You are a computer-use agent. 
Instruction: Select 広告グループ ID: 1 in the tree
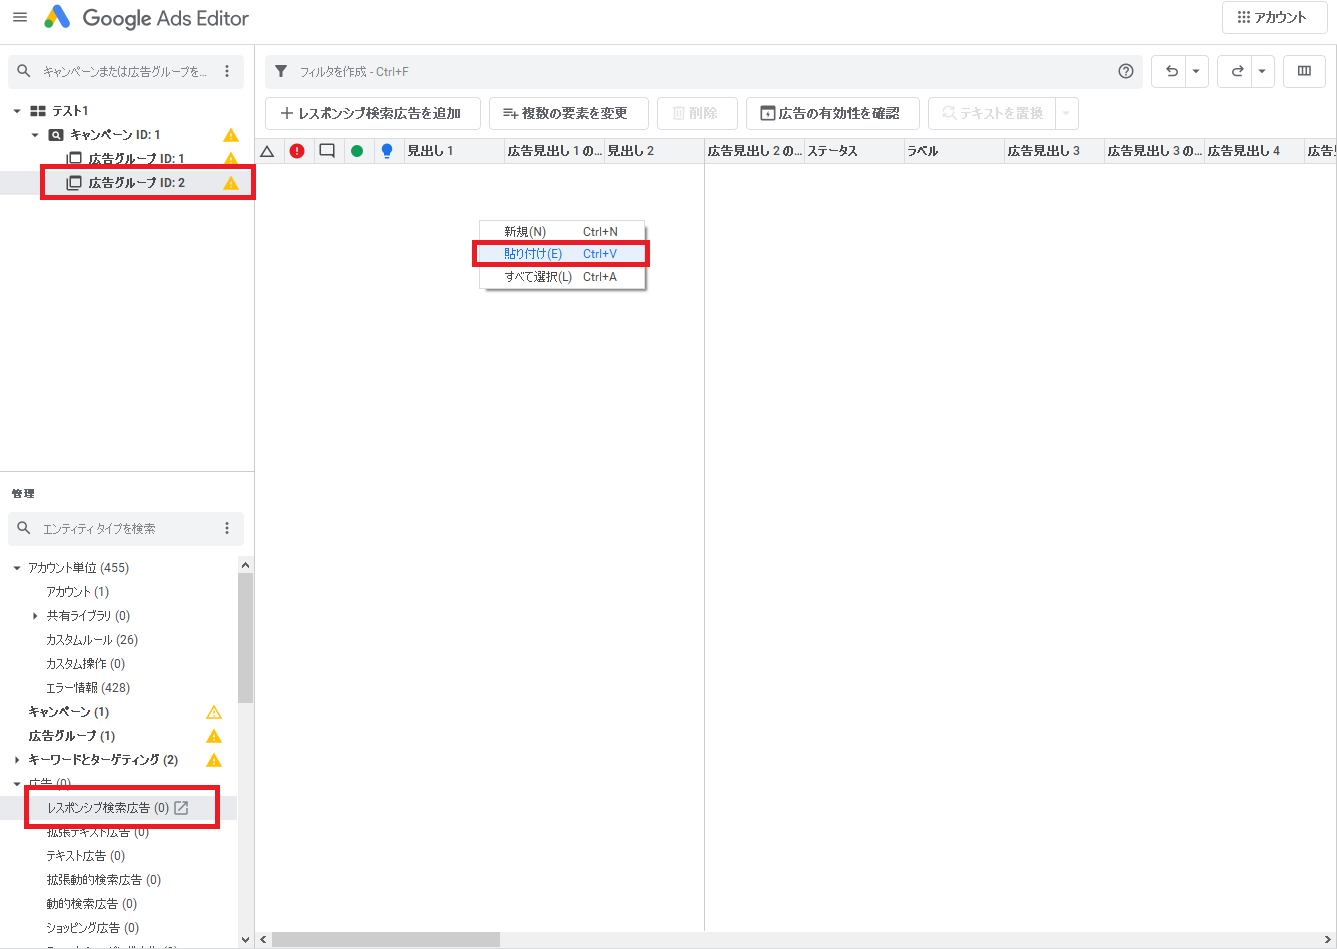(x=136, y=159)
